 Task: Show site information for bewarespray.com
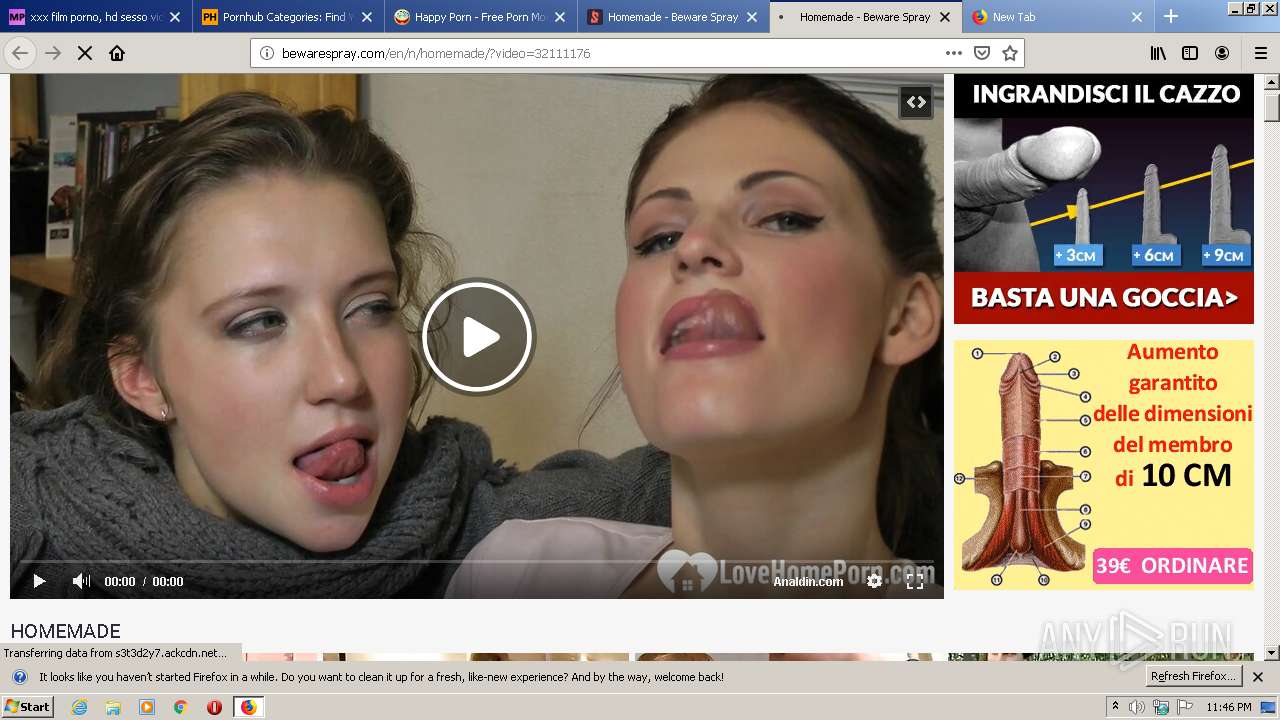[267, 53]
